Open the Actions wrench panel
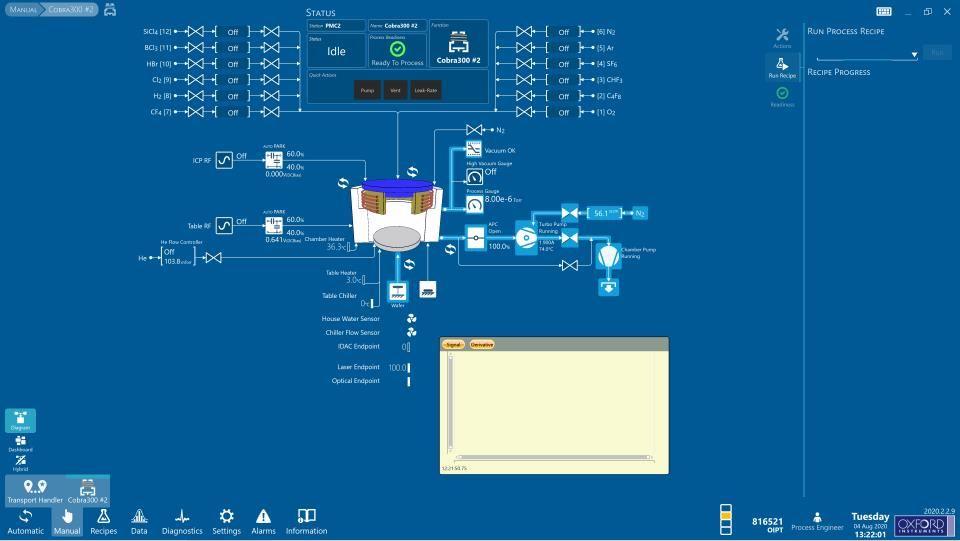Screen dimensions: 960x541 [x=782, y=37]
